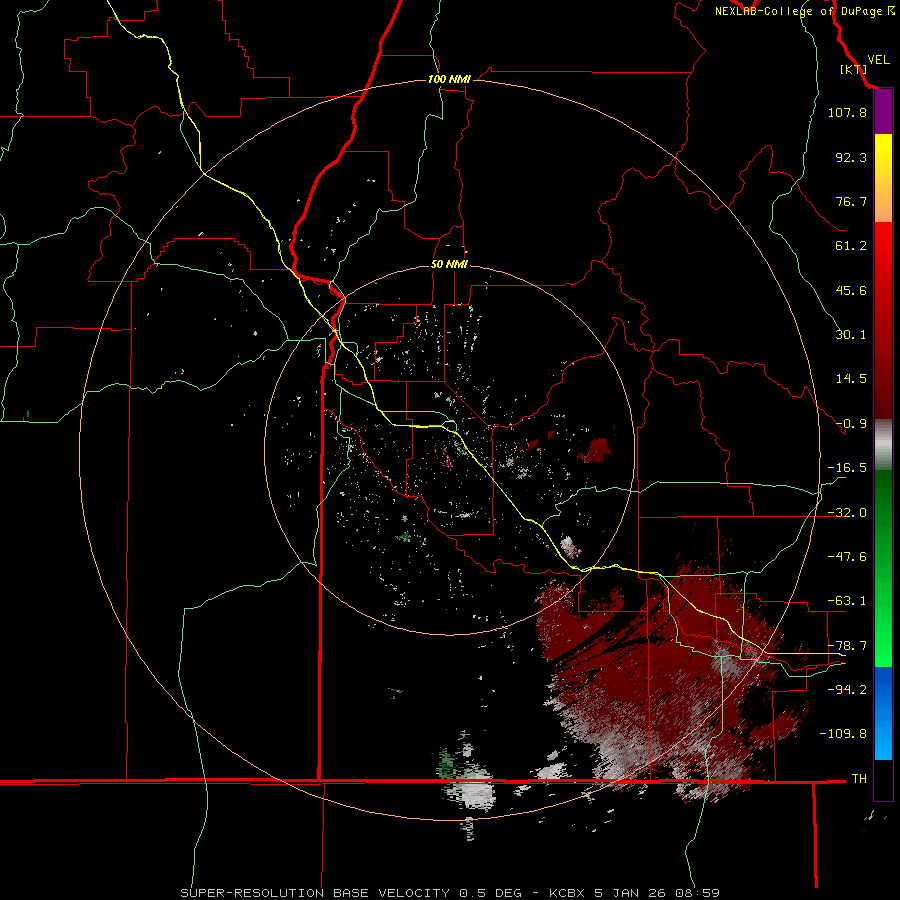Click the 76.7 velocity scale value
The width and height of the screenshot is (900, 900).
pyautogui.click(x=851, y=201)
